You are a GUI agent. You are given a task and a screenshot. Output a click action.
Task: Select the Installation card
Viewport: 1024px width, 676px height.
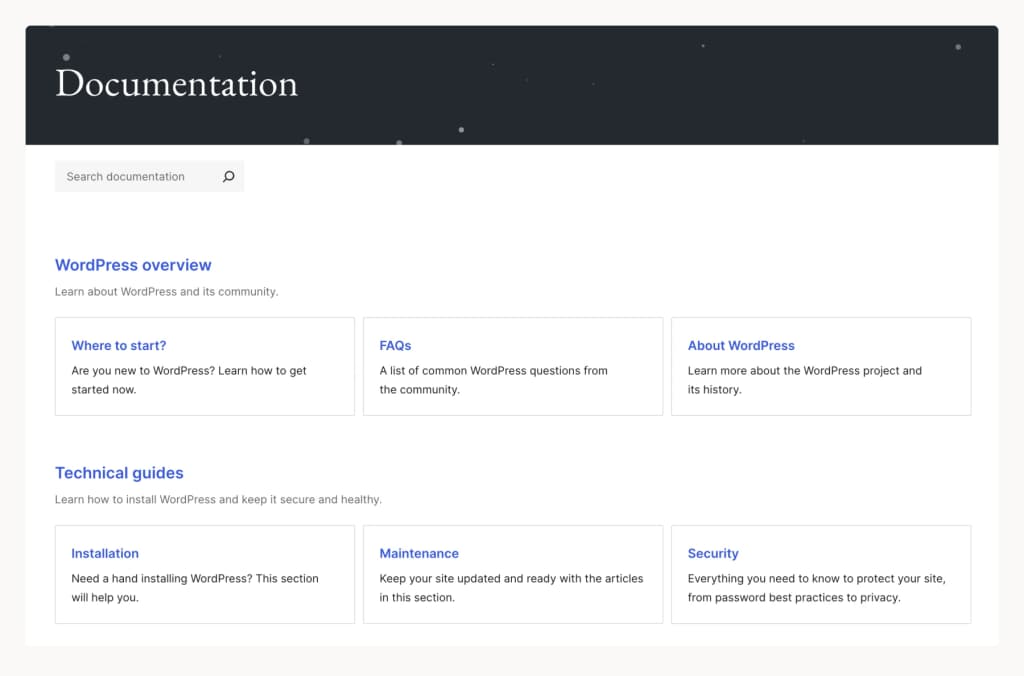click(x=204, y=574)
